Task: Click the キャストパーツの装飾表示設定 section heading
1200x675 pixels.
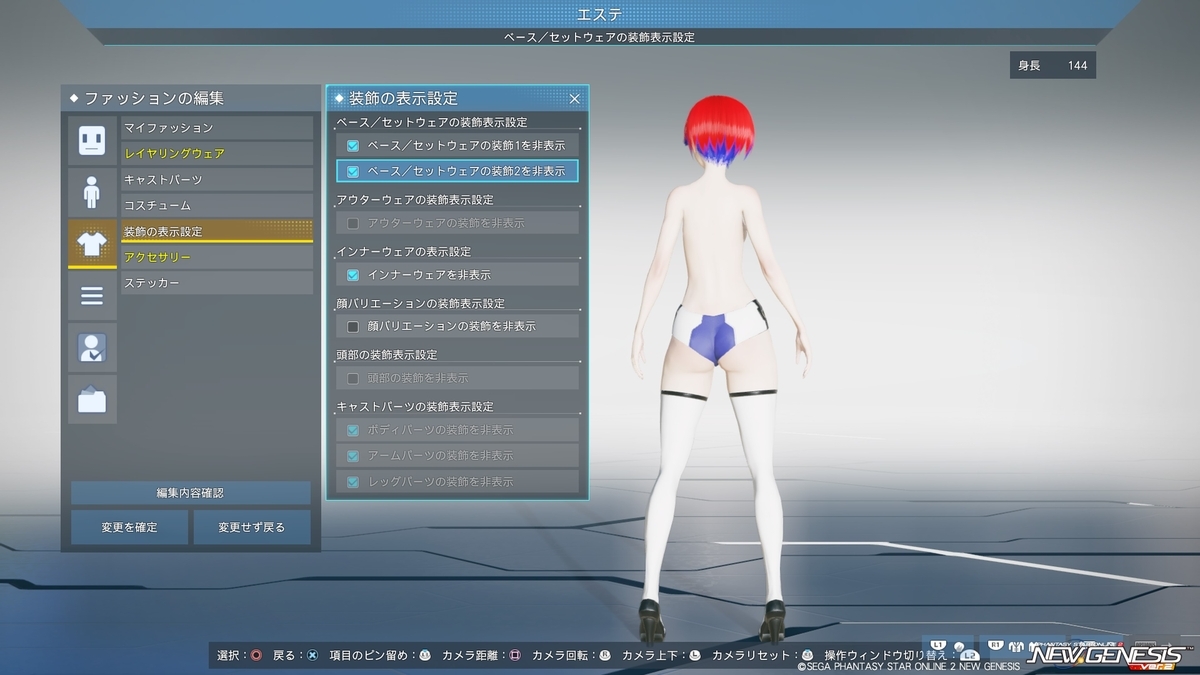Action: point(415,407)
